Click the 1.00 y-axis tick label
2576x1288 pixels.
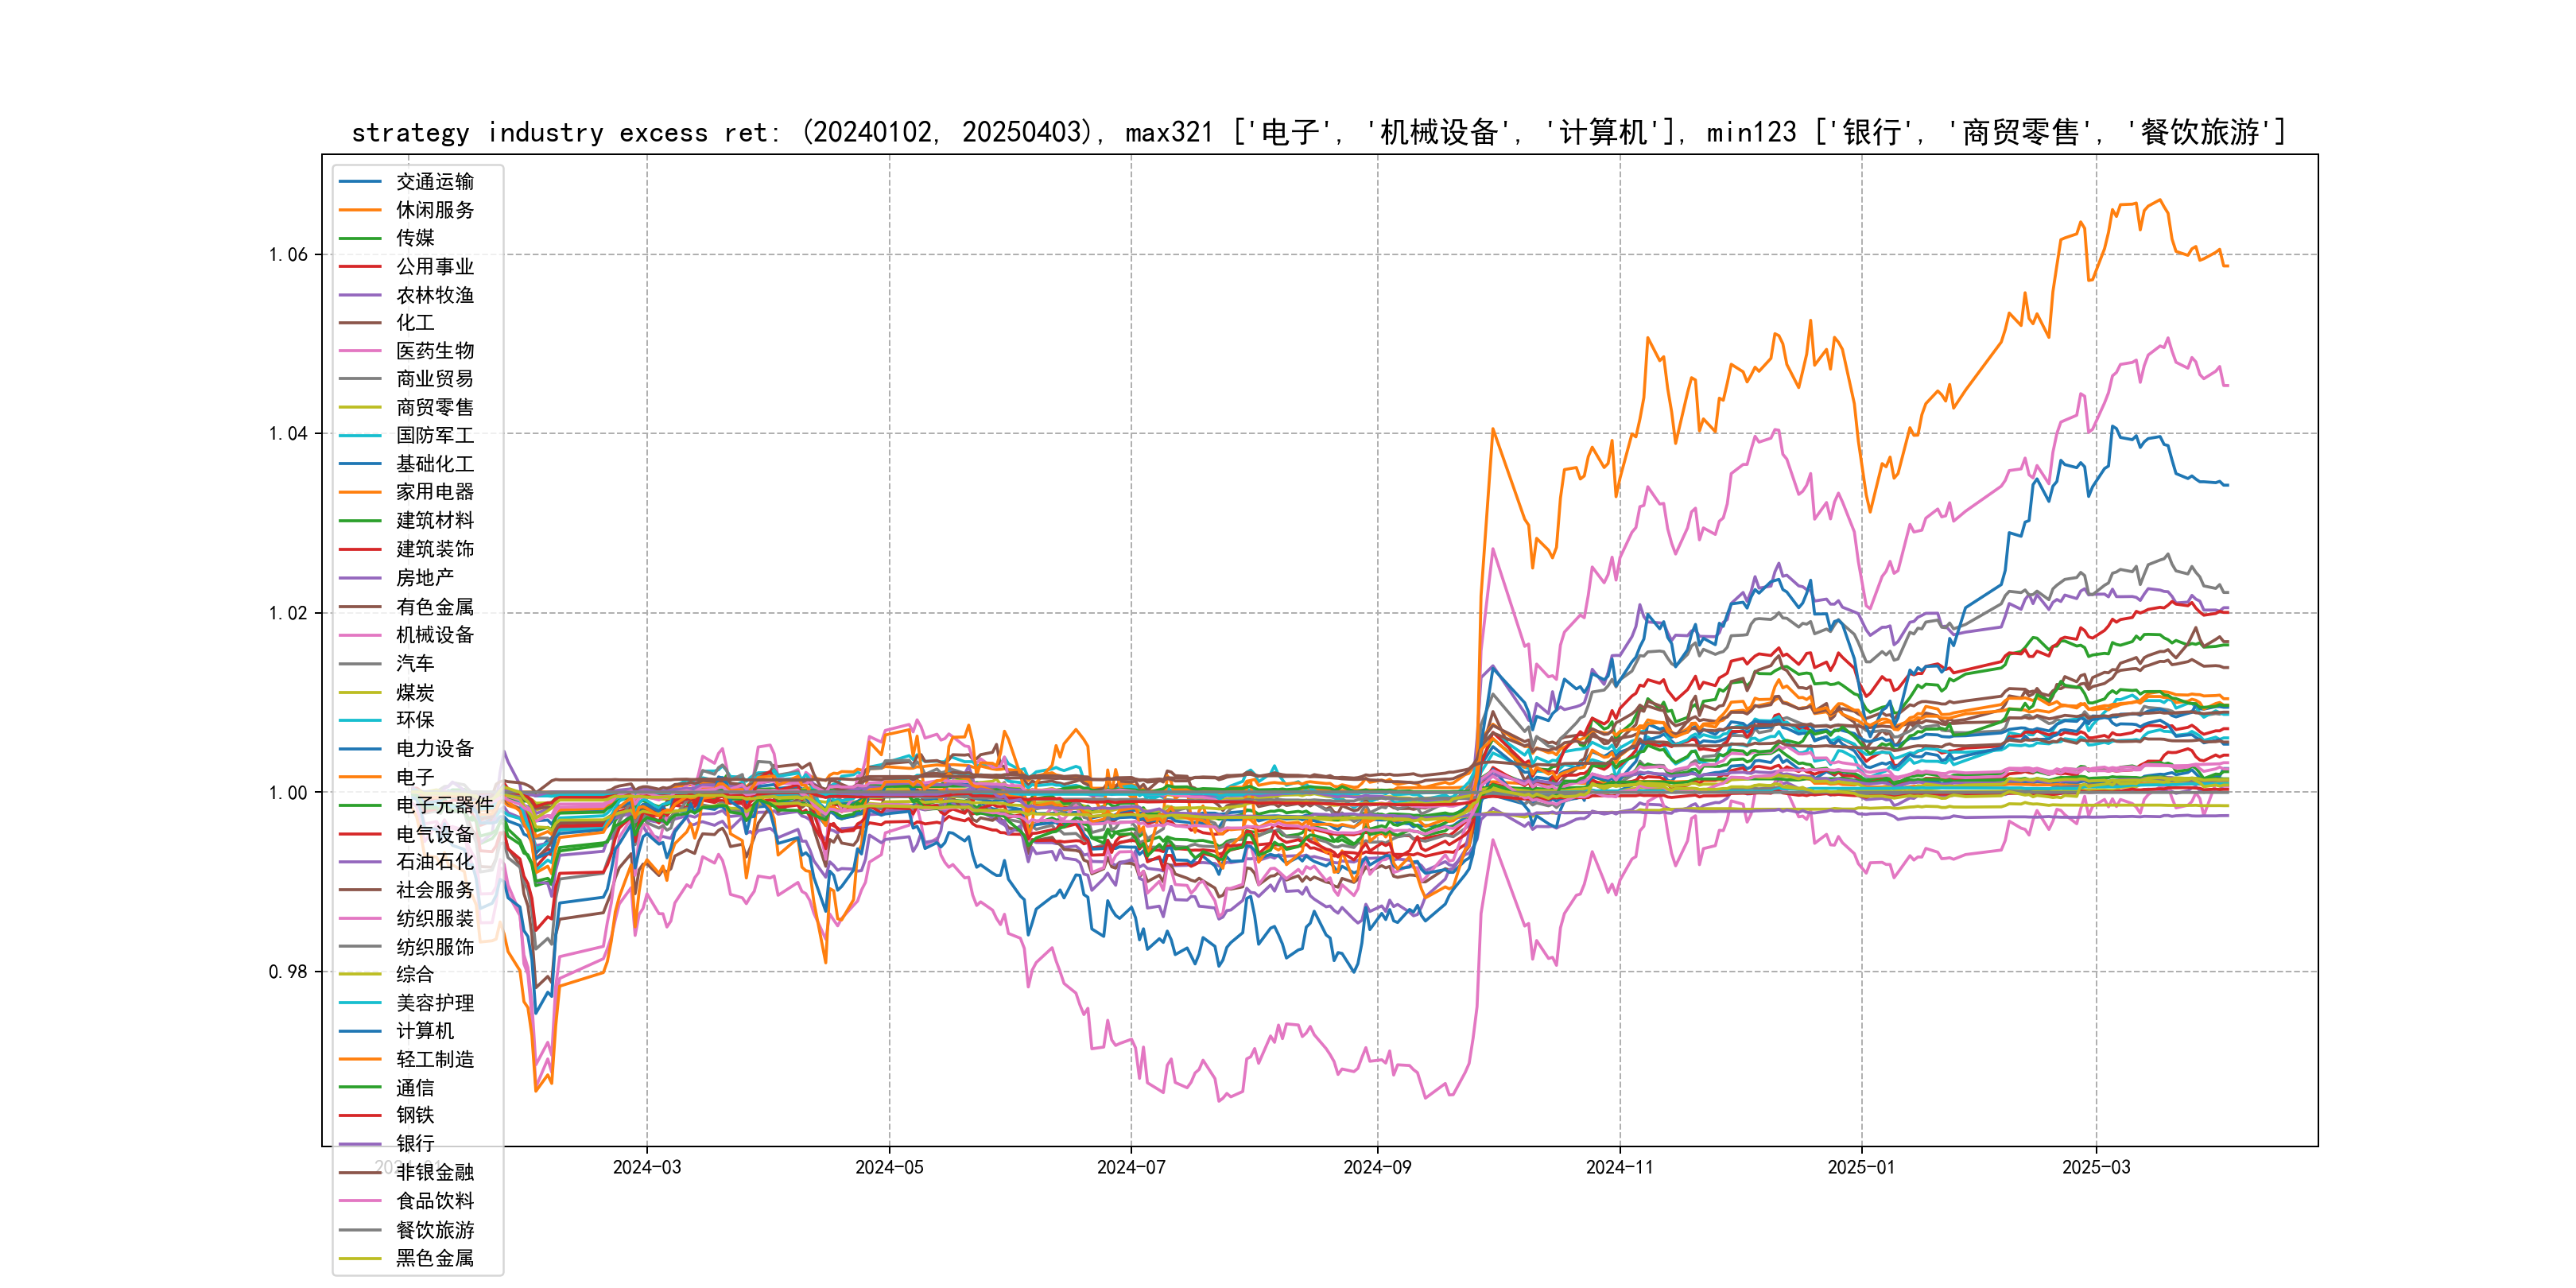tap(288, 793)
